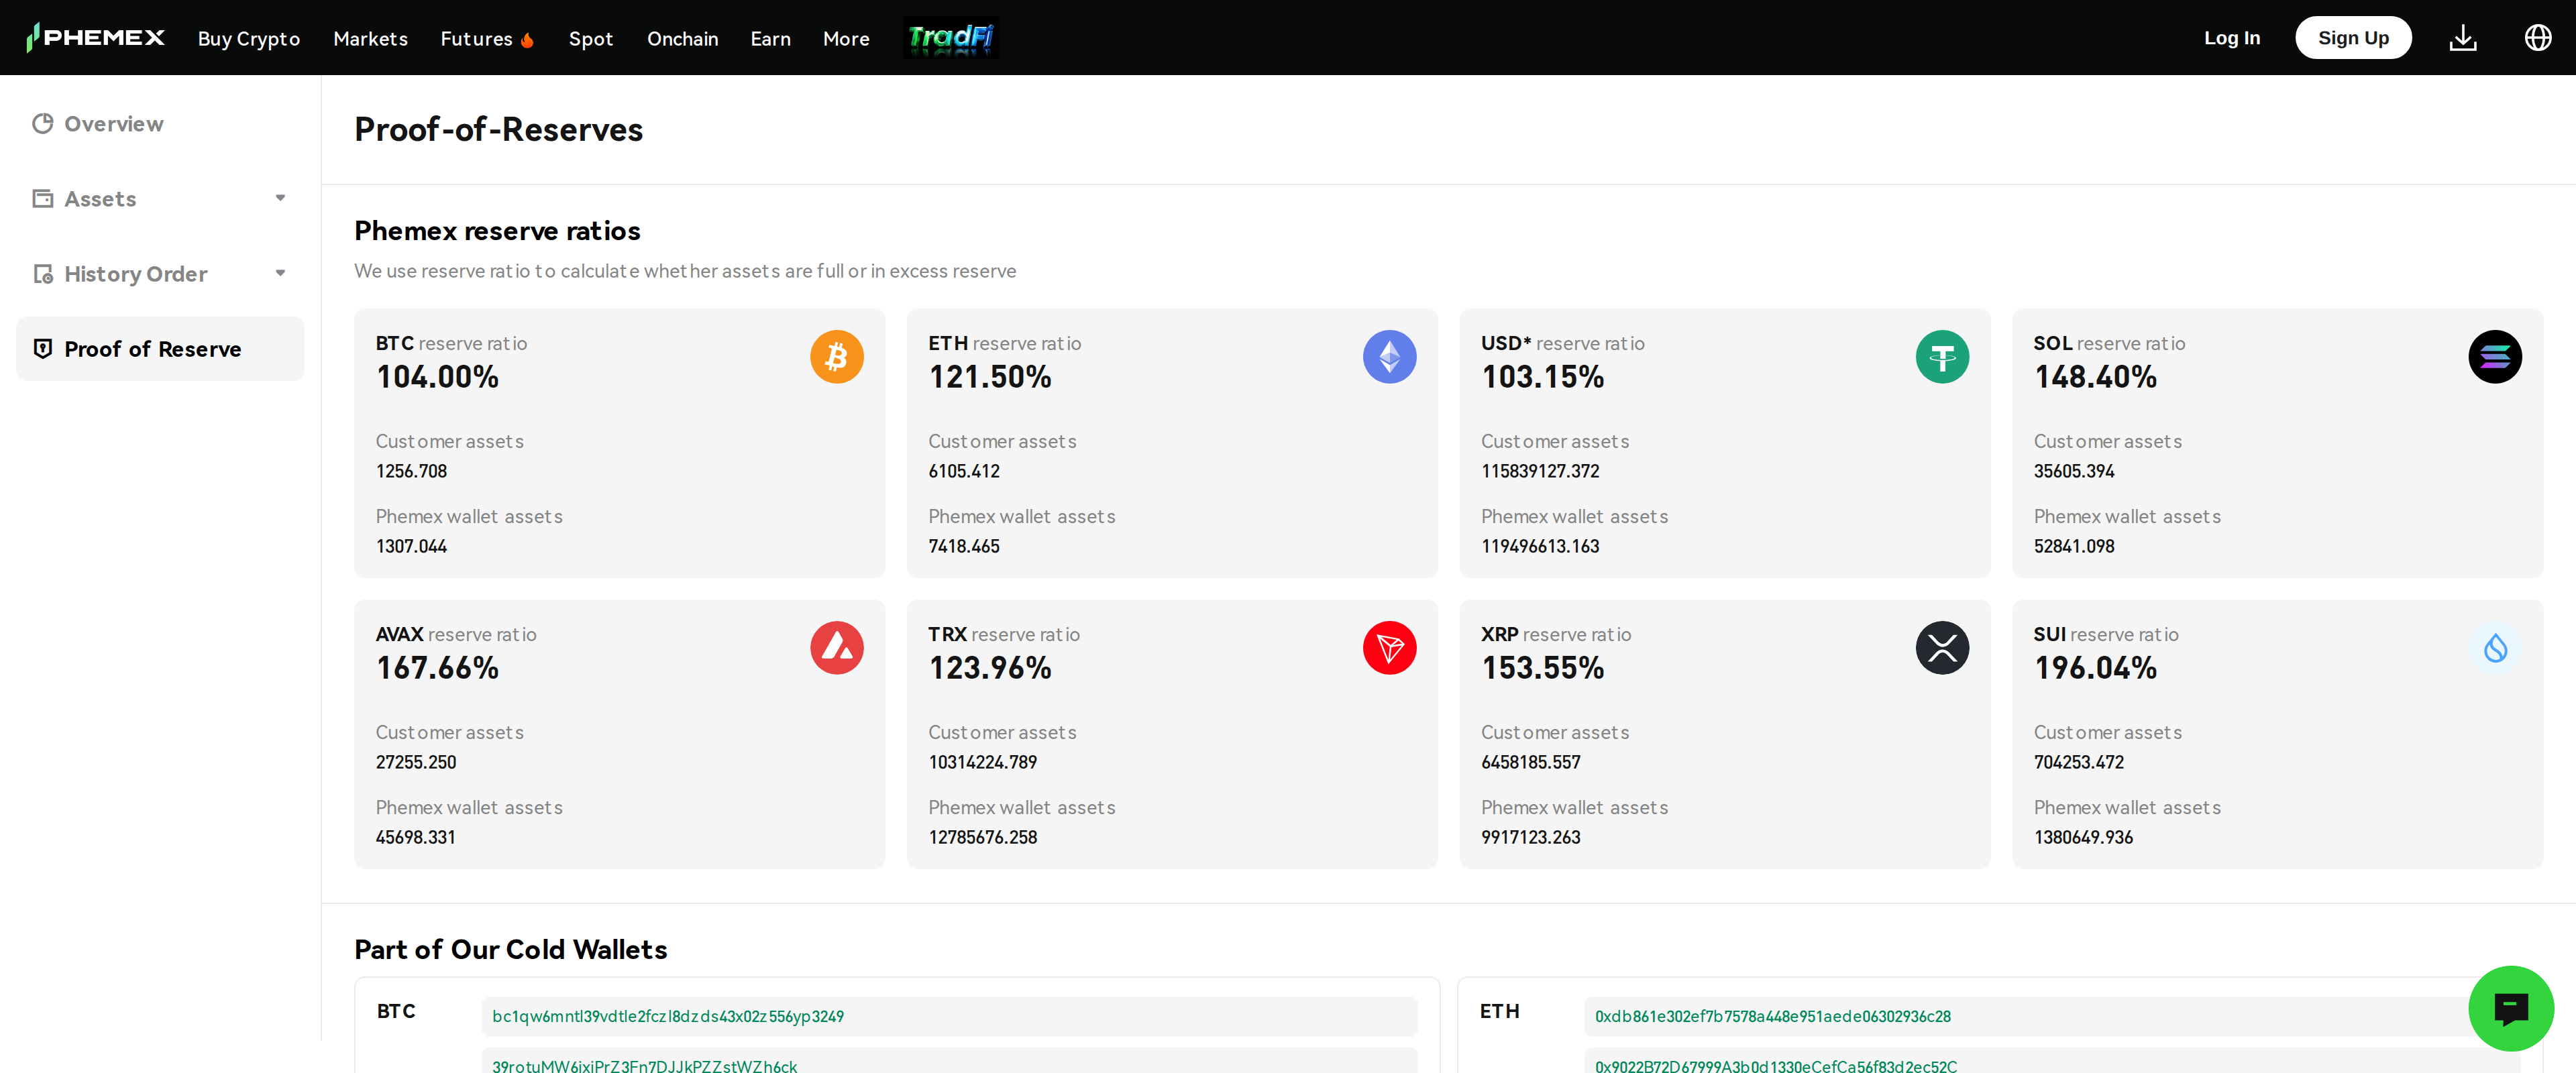Click the Part of Our Cold Wallets heading
Screen dimensions: 2576x1073
point(510,949)
